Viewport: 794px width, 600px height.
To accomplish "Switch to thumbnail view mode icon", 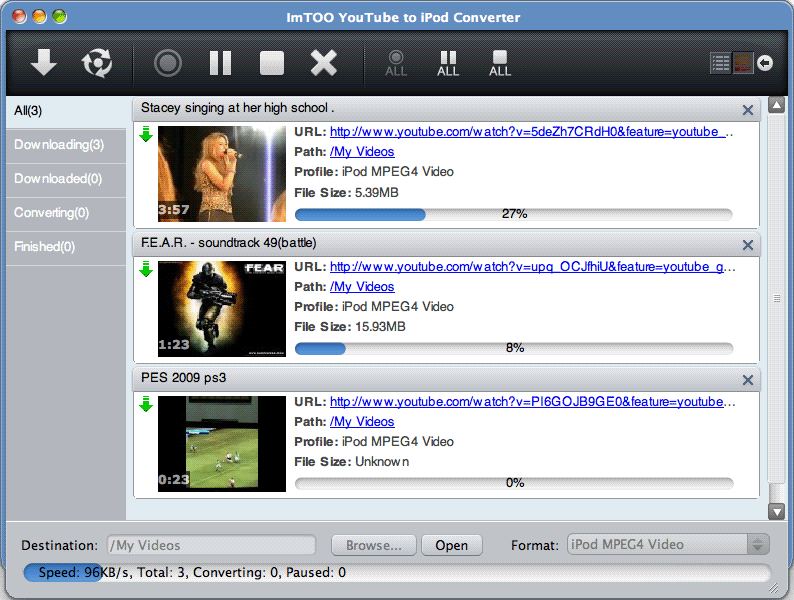I will (743, 63).
